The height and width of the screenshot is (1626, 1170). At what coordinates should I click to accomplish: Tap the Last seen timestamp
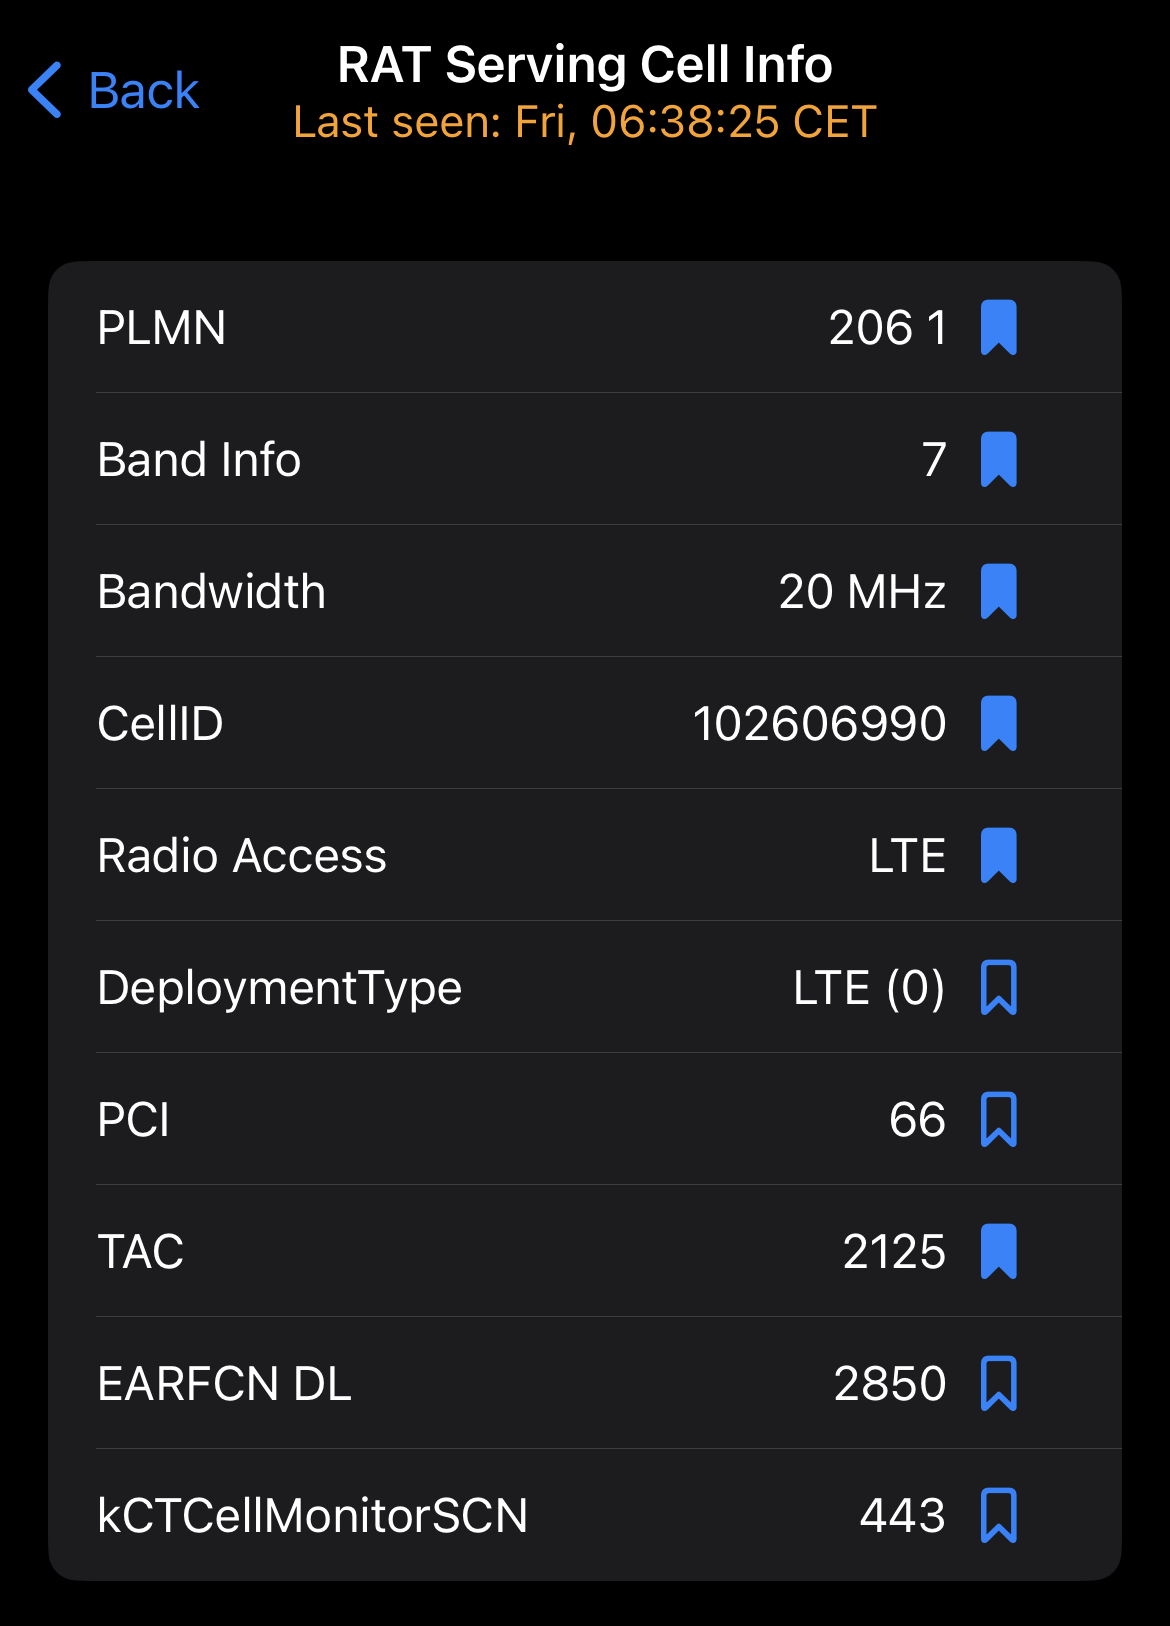(x=584, y=123)
